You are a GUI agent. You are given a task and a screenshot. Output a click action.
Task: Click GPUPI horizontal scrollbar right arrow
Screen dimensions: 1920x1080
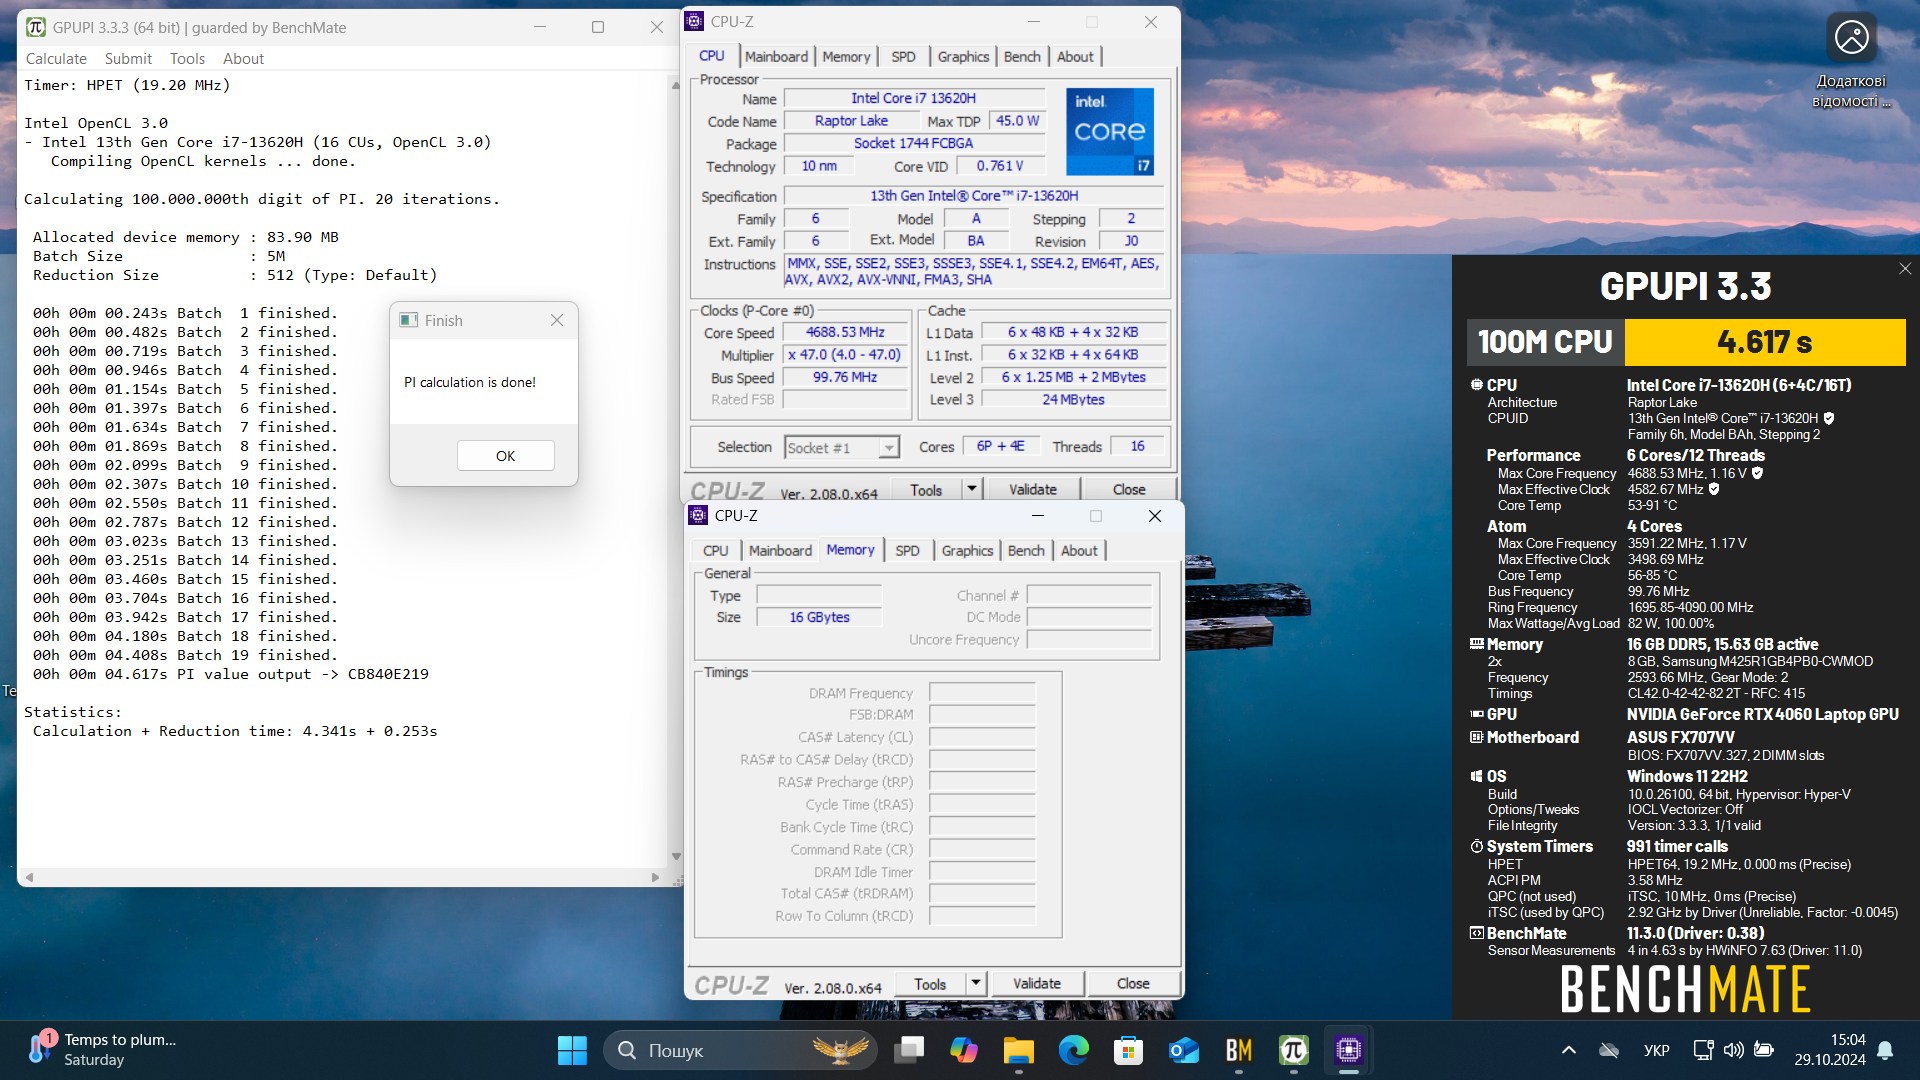point(656,877)
